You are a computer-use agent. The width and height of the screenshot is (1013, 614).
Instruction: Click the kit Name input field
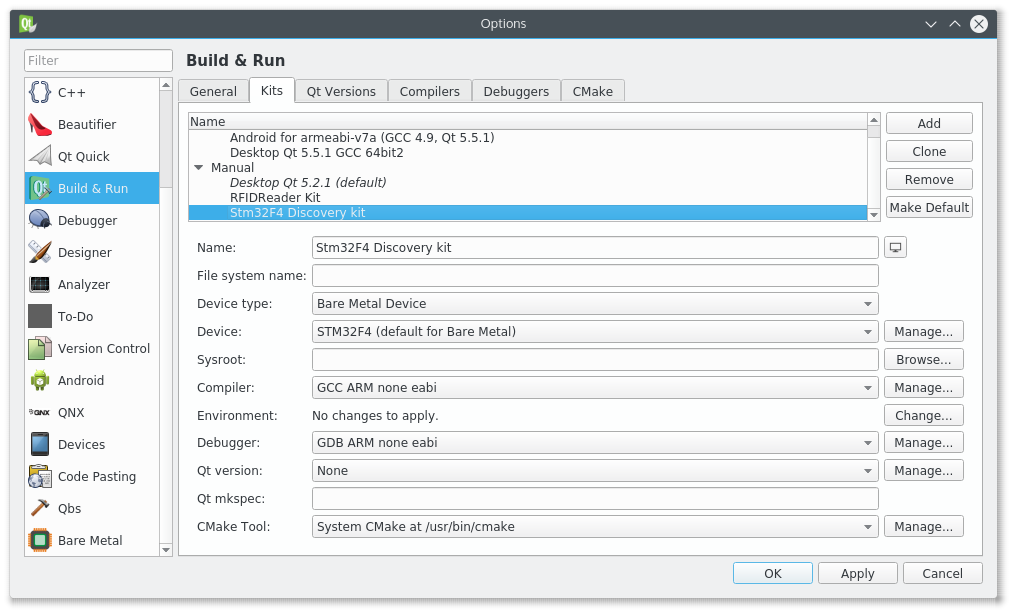coord(595,248)
